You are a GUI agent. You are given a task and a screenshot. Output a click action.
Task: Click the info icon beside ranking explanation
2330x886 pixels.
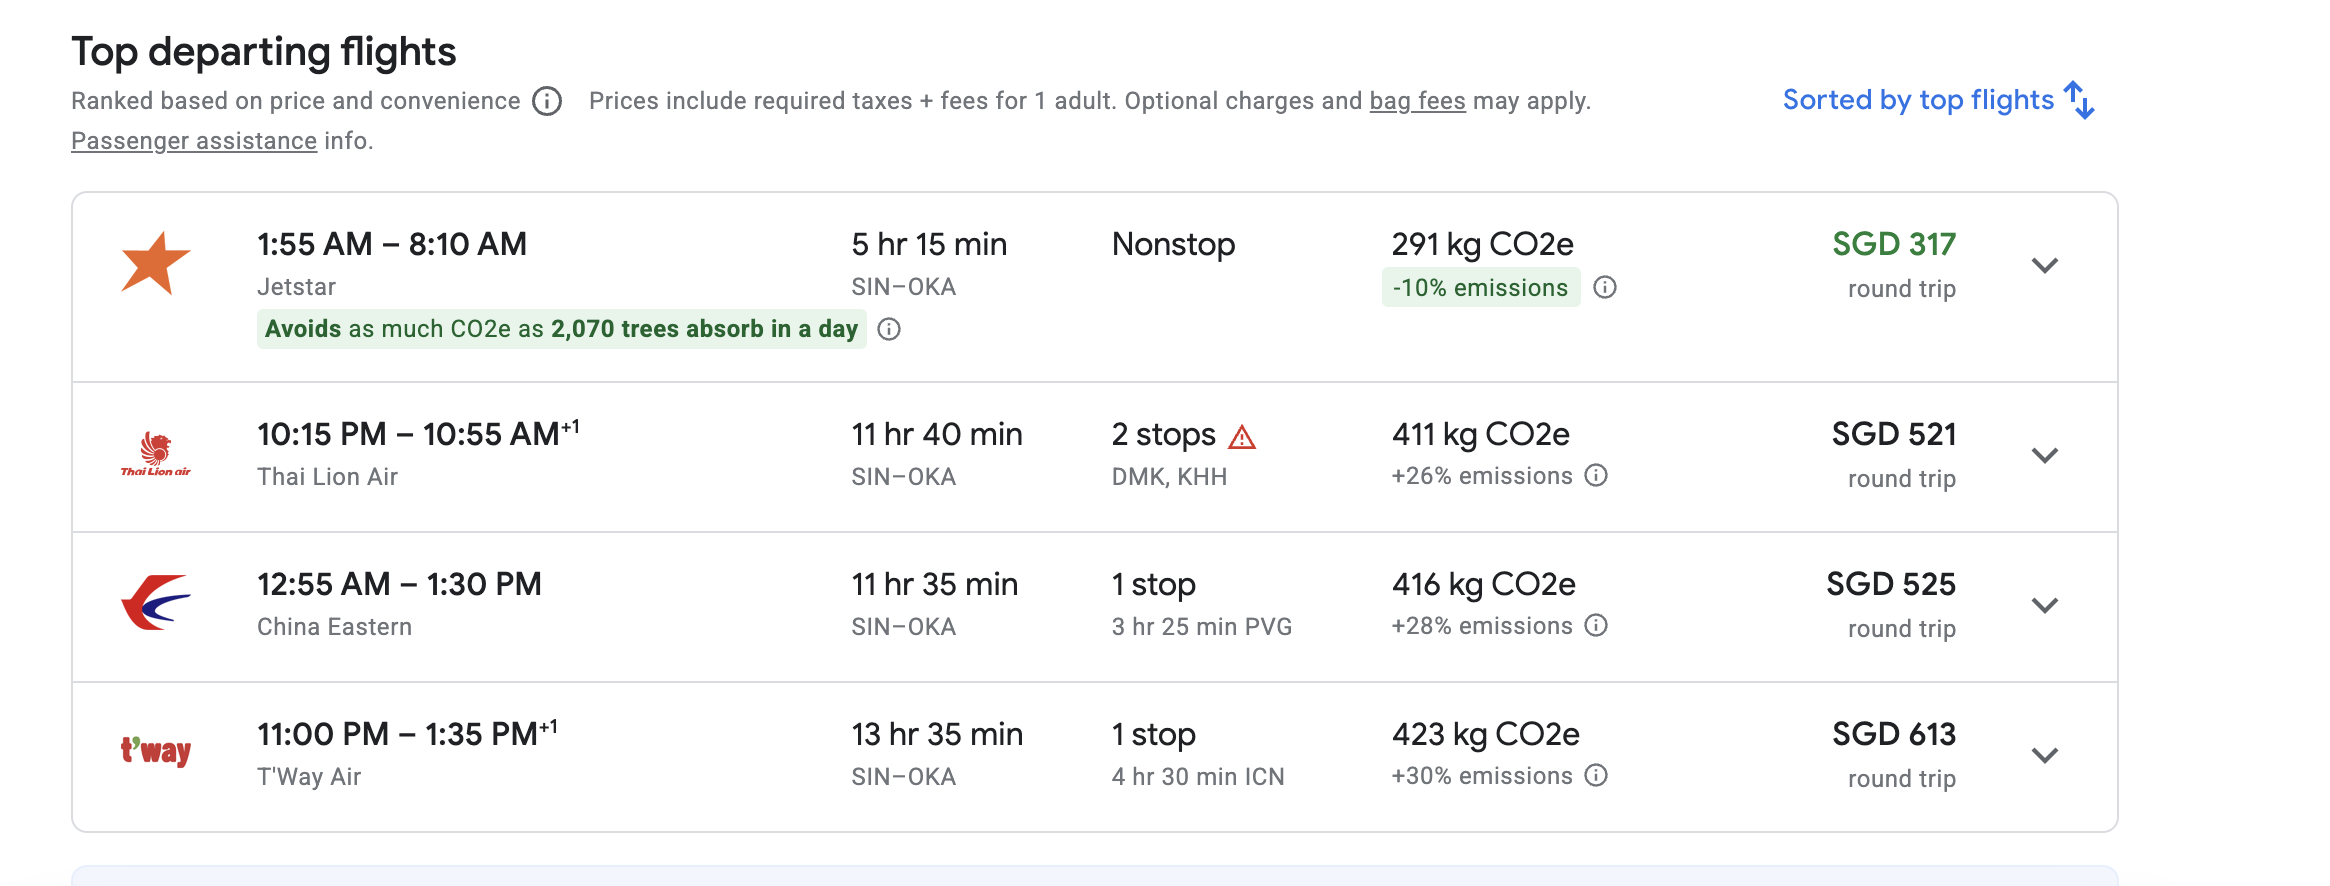[x=547, y=101]
